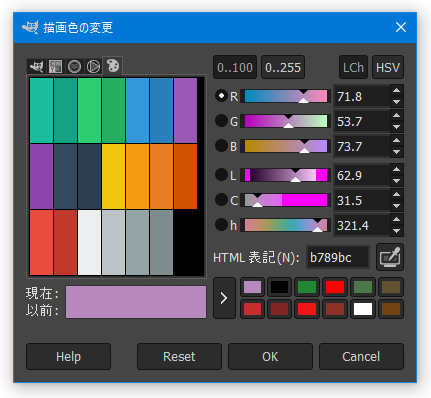431x398 pixels.
Task: Open the color Wheel selector tab
Action: click(93, 66)
